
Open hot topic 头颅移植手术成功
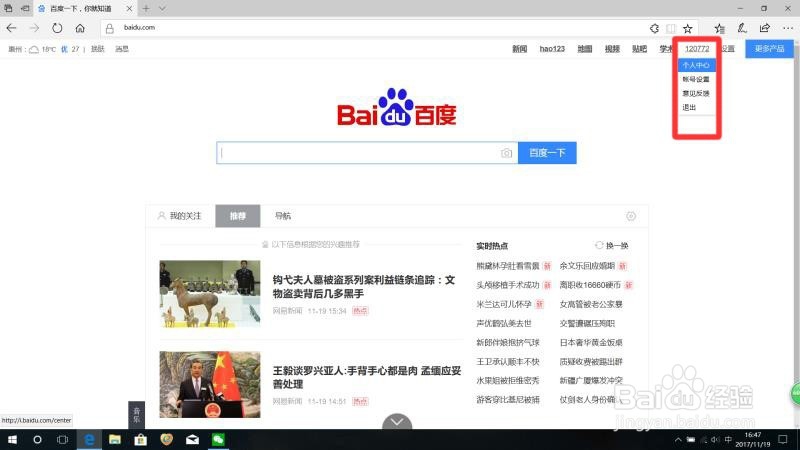click(x=508, y=285)
